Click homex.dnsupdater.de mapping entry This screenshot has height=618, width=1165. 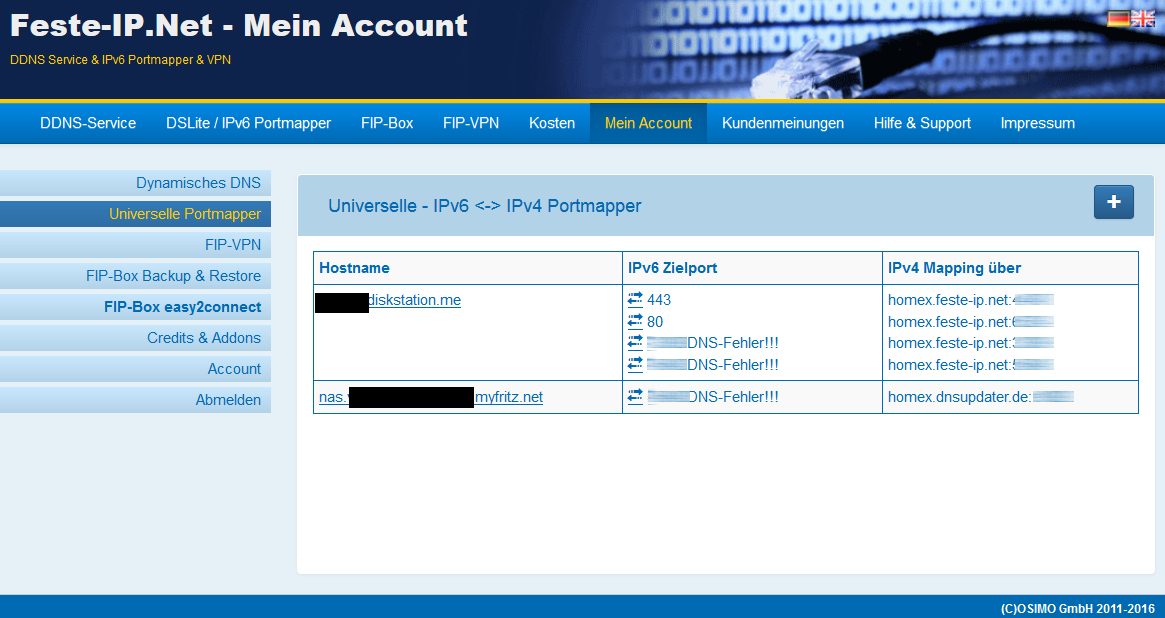pyautogui.click(x=981, y=397)
